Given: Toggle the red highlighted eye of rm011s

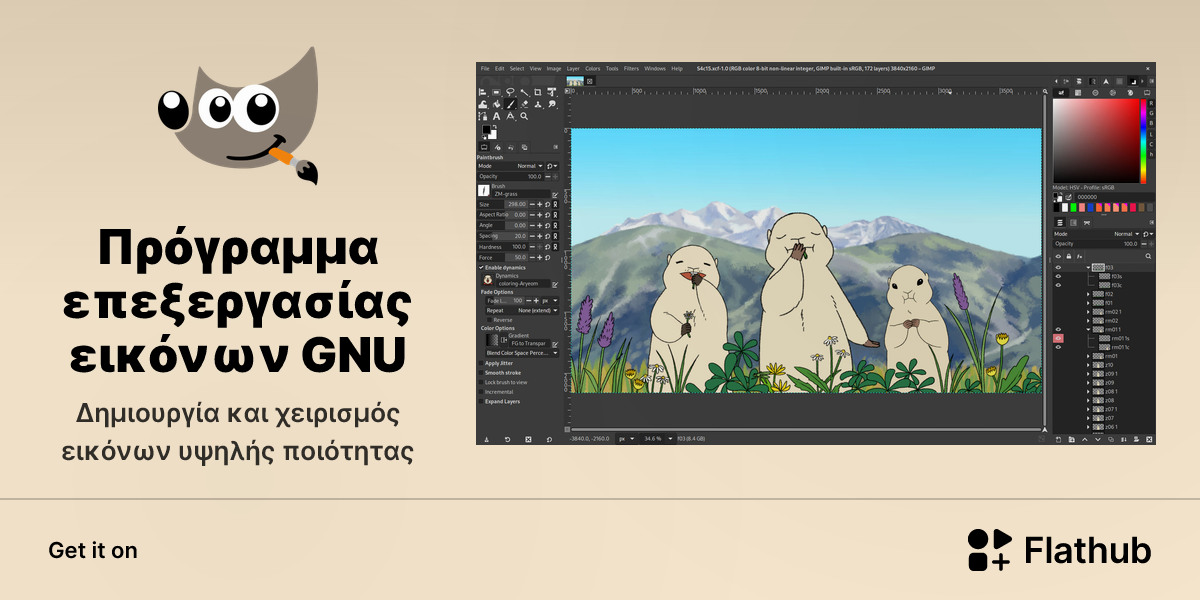Looking at the screenshot, I should pos(1058,338).
